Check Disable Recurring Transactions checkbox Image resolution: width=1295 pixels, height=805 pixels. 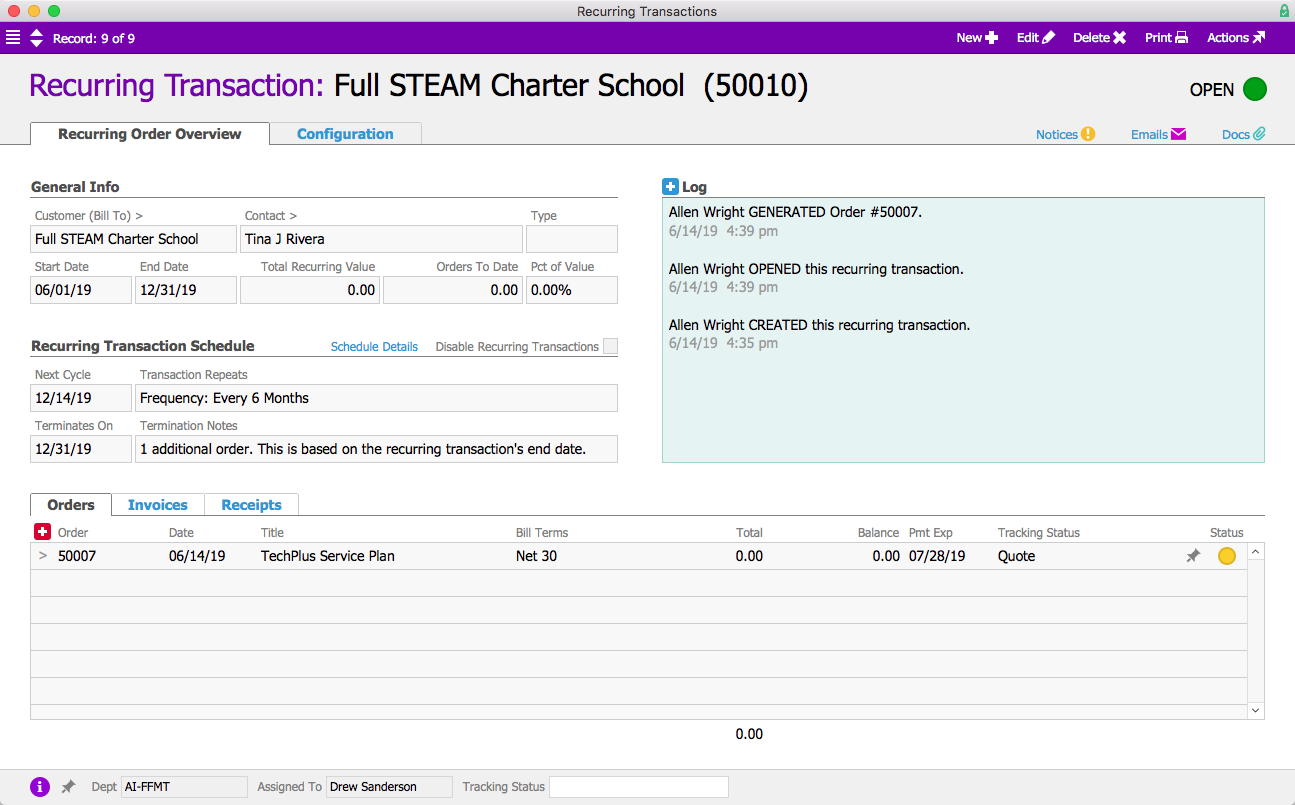[610, 346]
